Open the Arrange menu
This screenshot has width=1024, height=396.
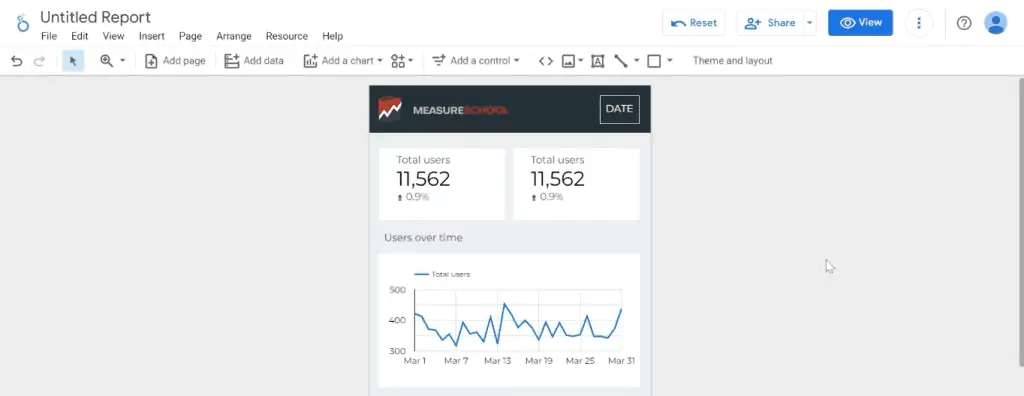tap(234, 37)
